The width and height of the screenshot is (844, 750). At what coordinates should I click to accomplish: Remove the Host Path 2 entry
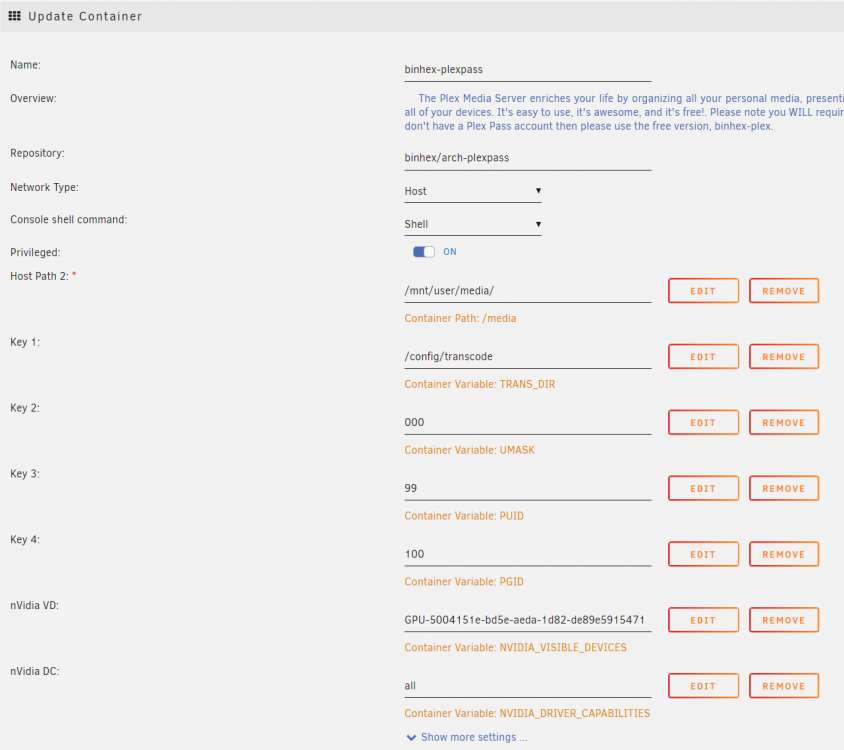click(784, 291)
